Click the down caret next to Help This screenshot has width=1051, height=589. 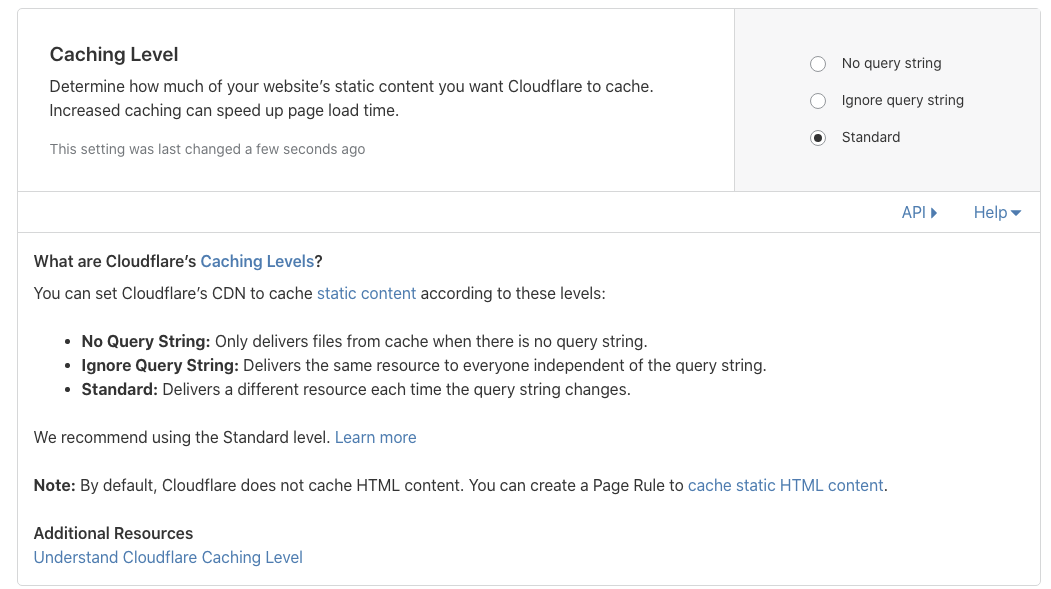1016,213
